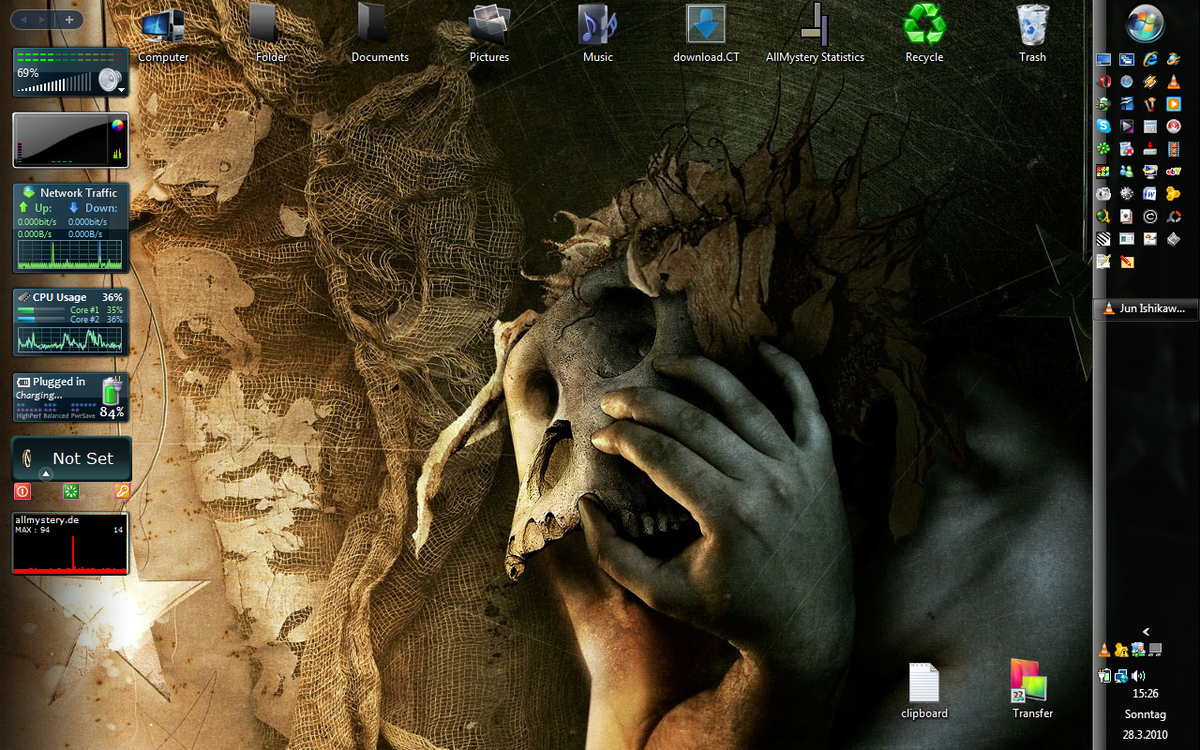Click the green equalizer bars on visualizer gadget
Image resolution: width=1200 pixels, height=750 pixels.
click(118, 154)
